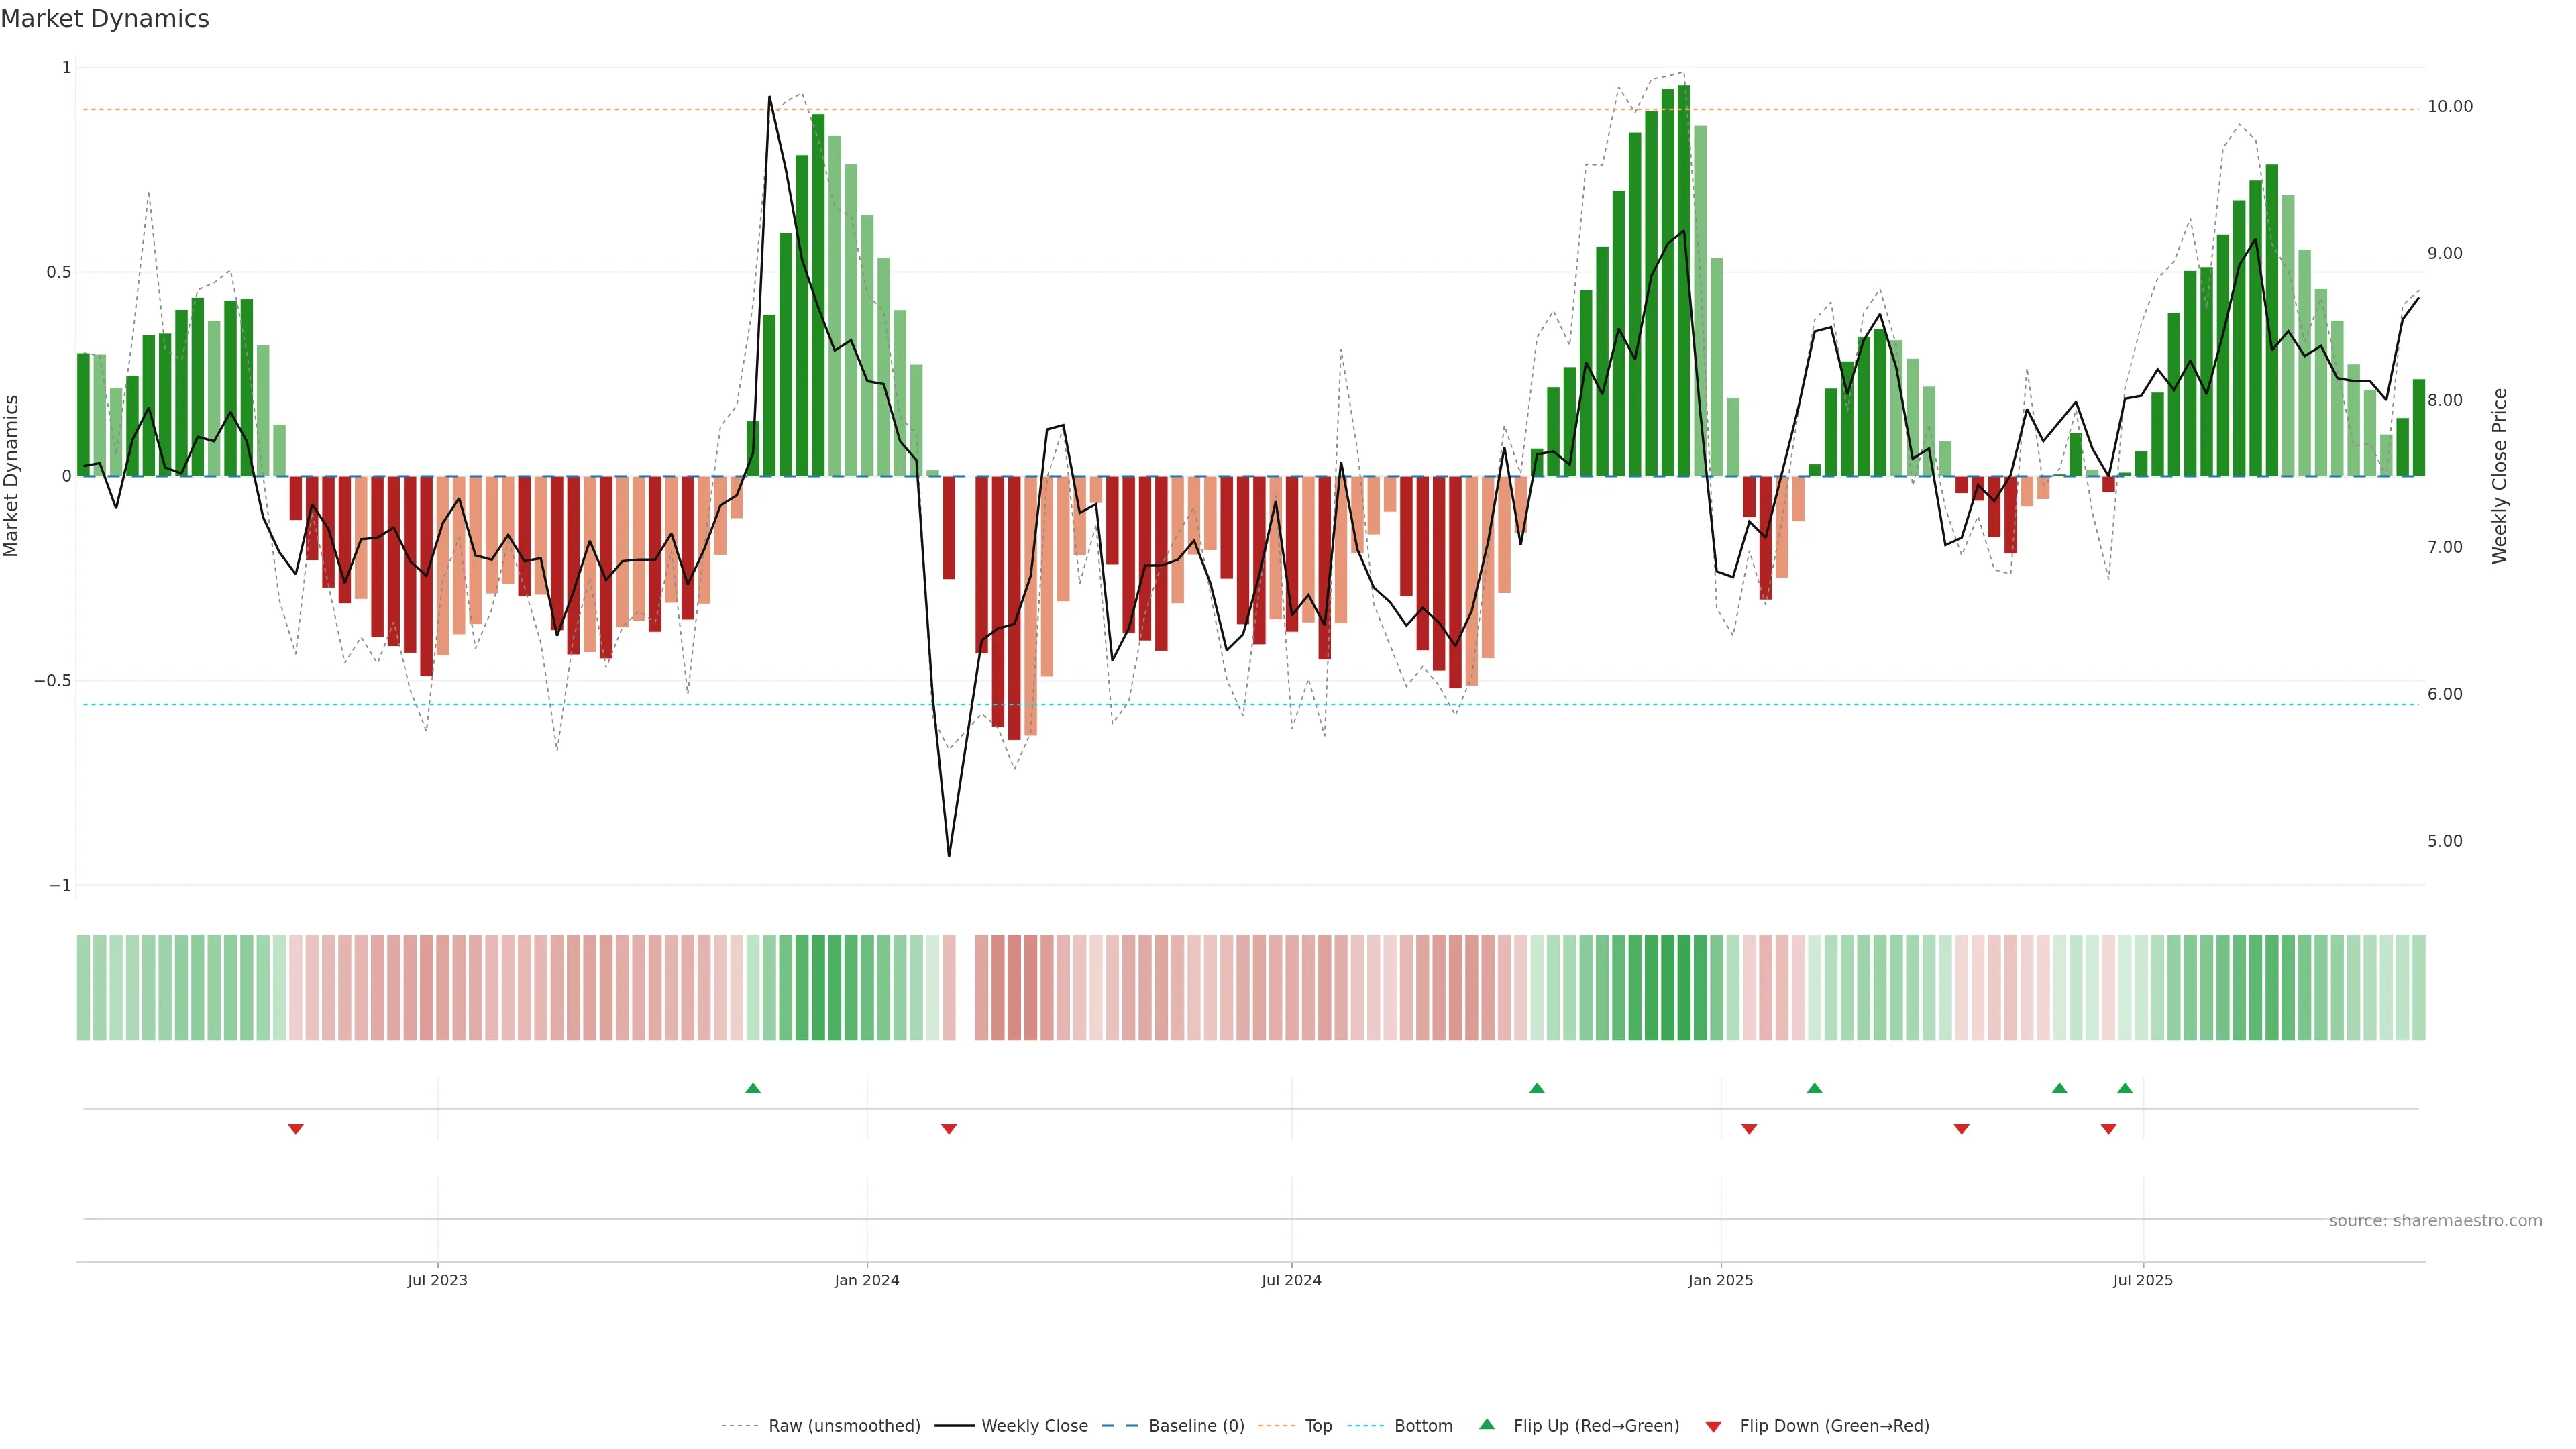Click the −0.5 Market Dynamics axis tick
The width and height of the screenshot is (2576, 1449).
tap(52, 681)
